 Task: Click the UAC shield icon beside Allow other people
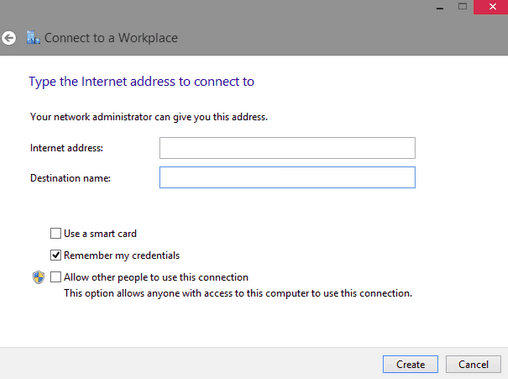click(x=38, y=277)
